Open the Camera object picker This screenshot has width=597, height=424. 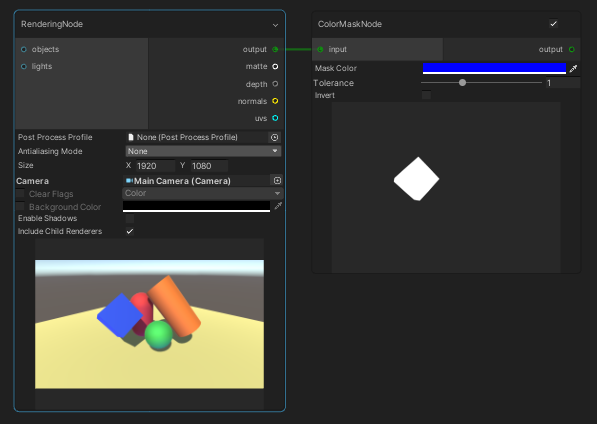277,180
